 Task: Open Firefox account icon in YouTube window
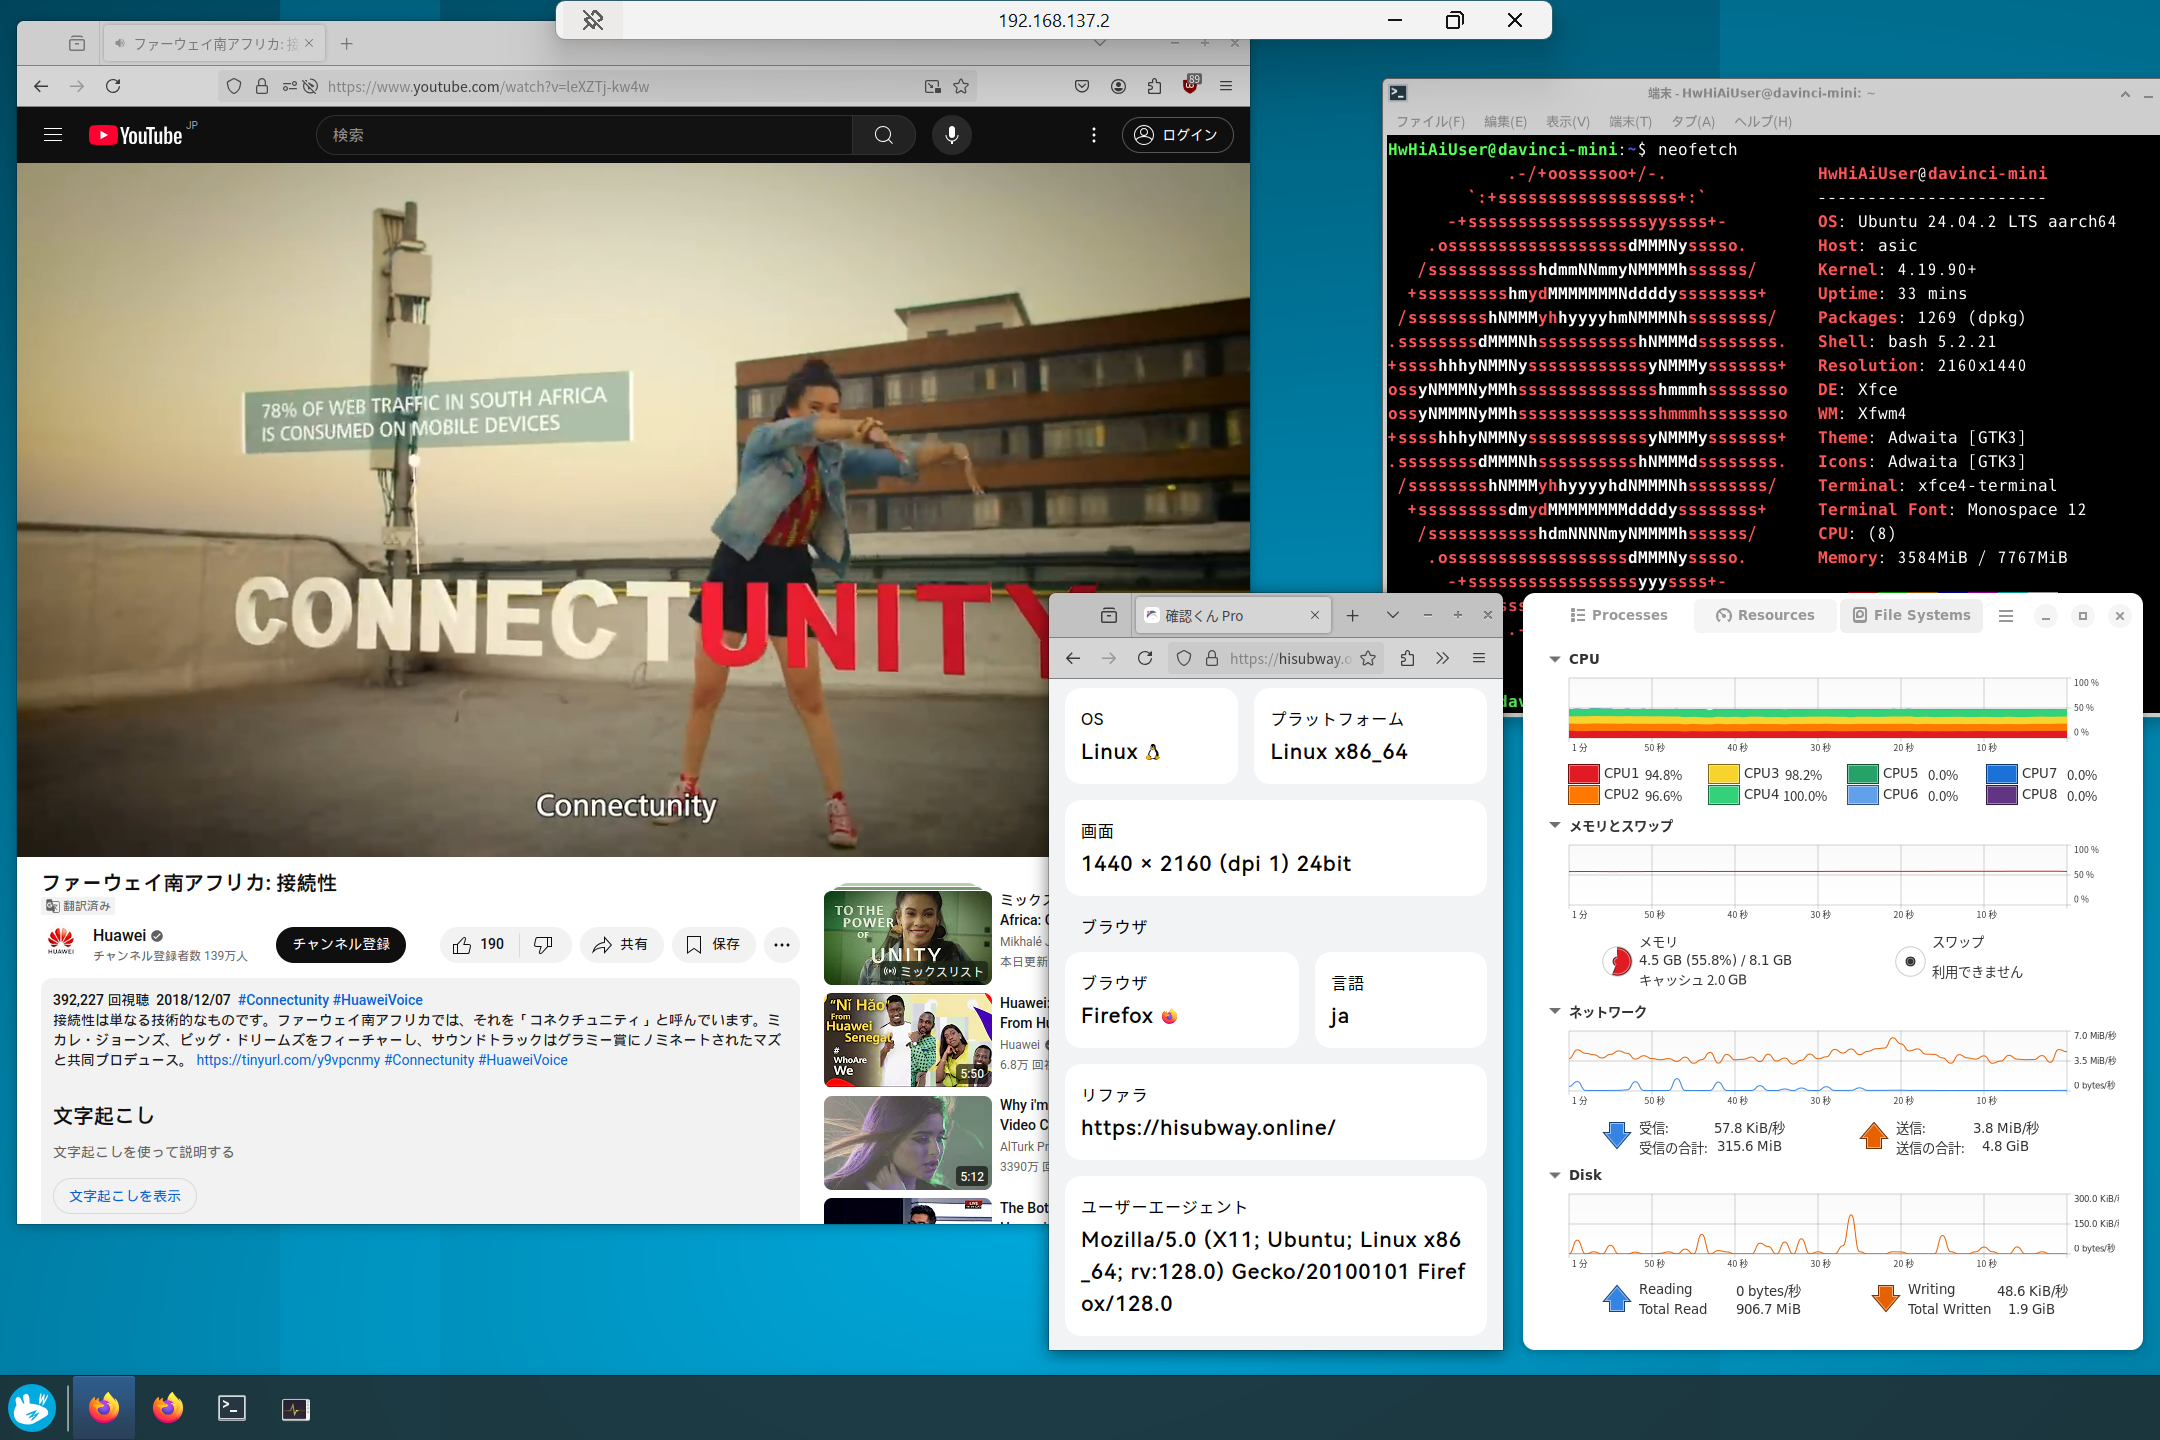(1118, 86)
